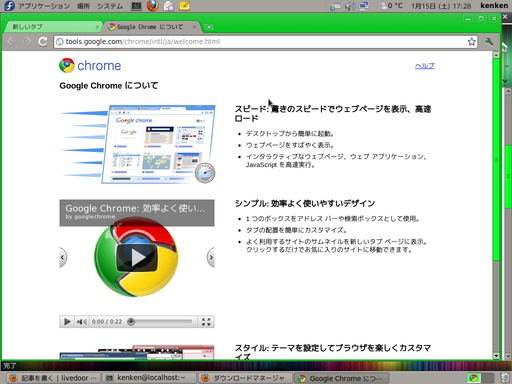512x384 pixels.
Task: Switch to ダウンロードマネージャ taskbar window
Action: click(x=245, y=378)
